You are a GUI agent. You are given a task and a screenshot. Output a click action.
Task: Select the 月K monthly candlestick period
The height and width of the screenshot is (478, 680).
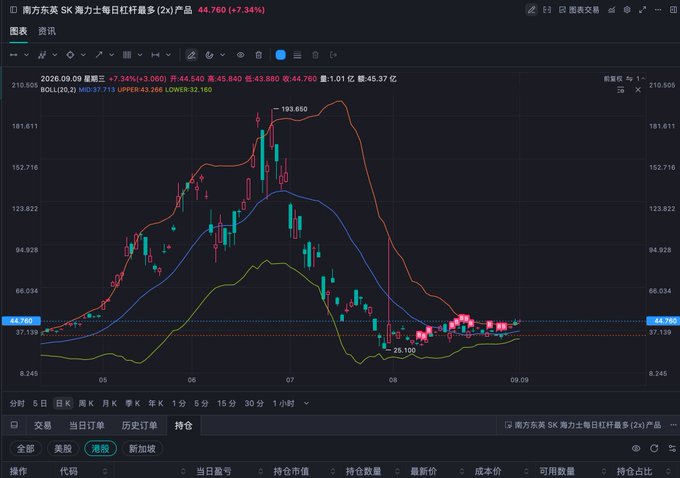[x=109, y=403]
